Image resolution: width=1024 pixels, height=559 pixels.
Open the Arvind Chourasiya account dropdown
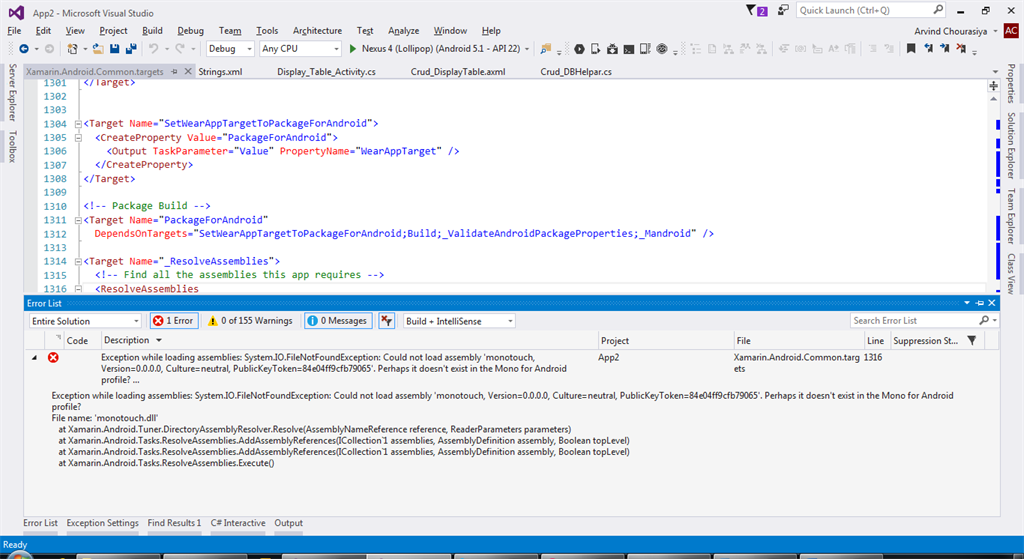tap(955, 31)
